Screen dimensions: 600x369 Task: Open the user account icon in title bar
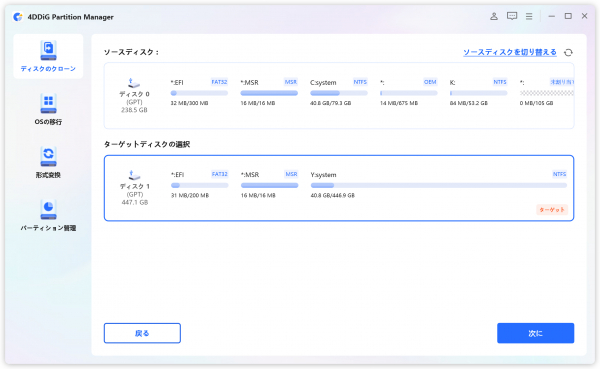point(494,16)
